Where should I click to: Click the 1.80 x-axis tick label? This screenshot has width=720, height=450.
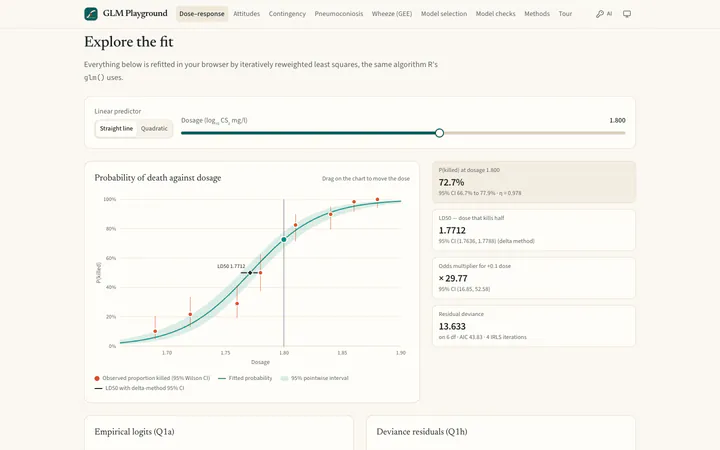[284, 353]
